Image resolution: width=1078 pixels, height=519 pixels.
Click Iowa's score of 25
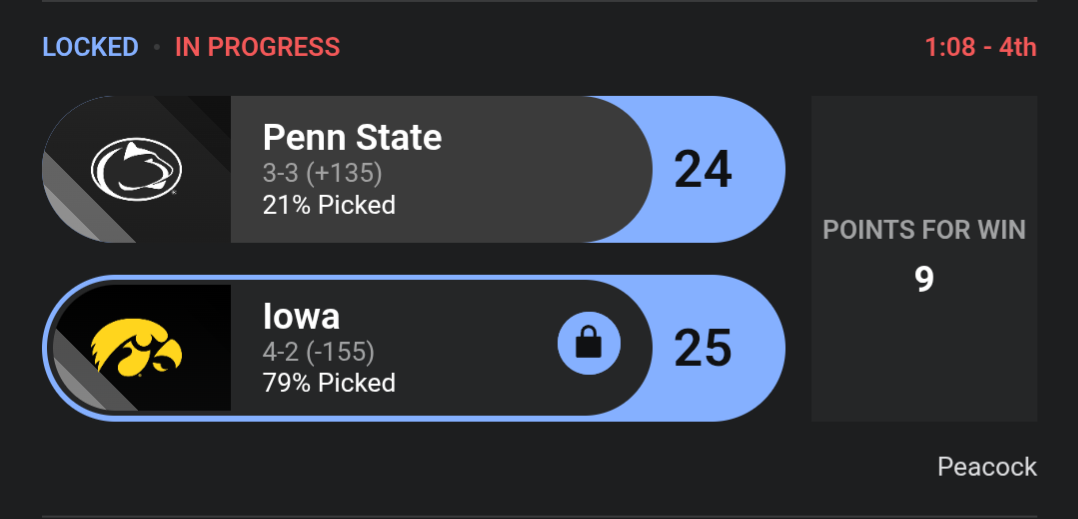pyautogui.click(x=703, y=348)
